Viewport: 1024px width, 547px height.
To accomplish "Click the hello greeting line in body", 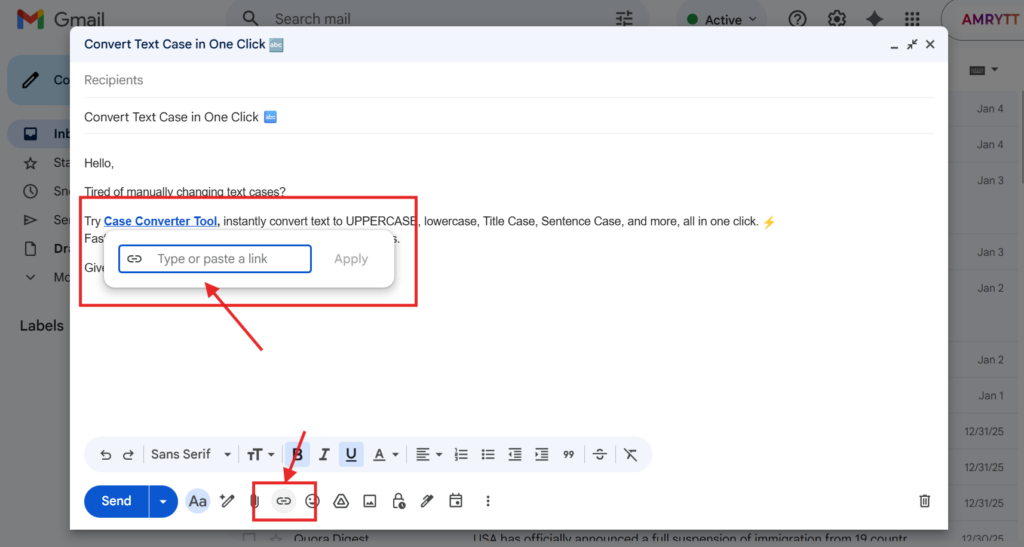I will [99, 163].
